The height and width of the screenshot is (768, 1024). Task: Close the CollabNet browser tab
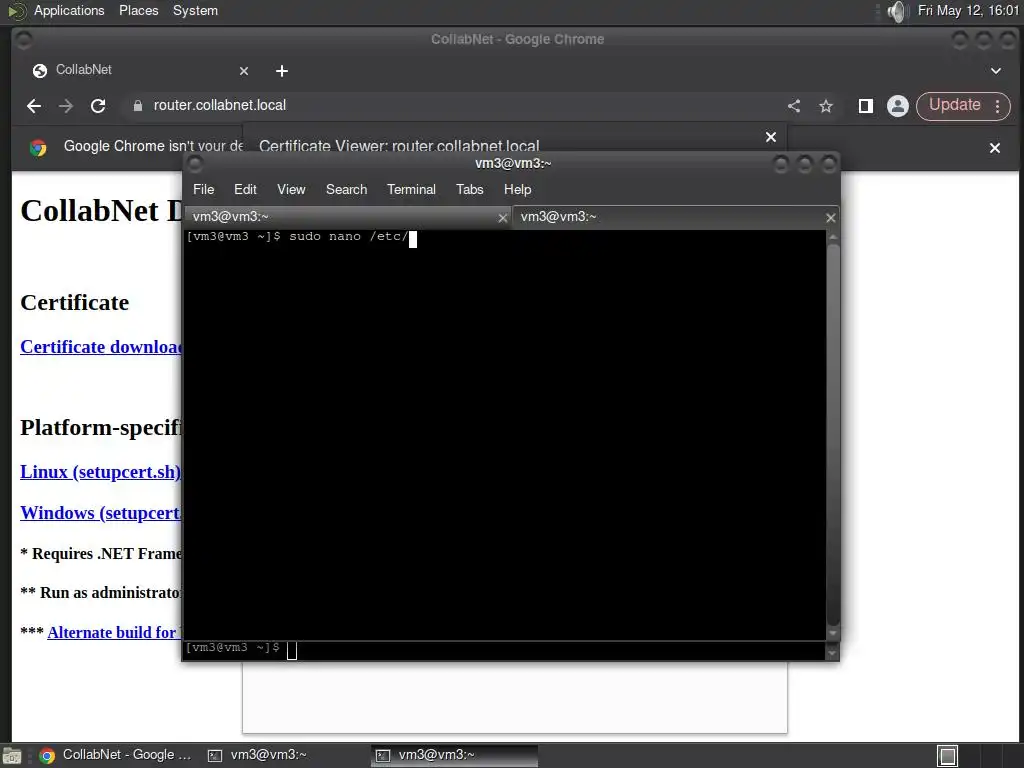(x=244, y=71)
